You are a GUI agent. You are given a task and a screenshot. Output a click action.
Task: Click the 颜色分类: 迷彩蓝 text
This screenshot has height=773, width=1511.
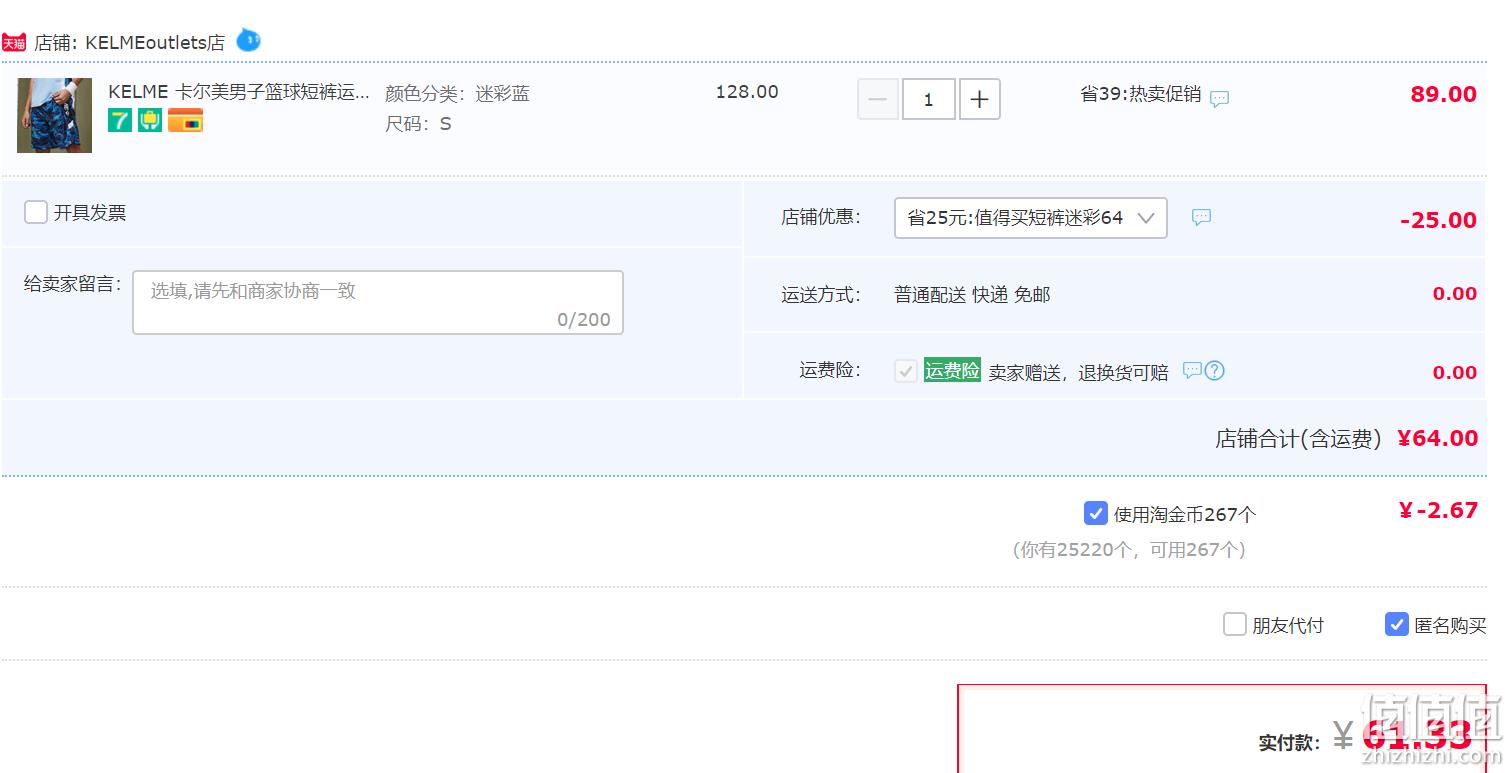click(x=458, y=94)
